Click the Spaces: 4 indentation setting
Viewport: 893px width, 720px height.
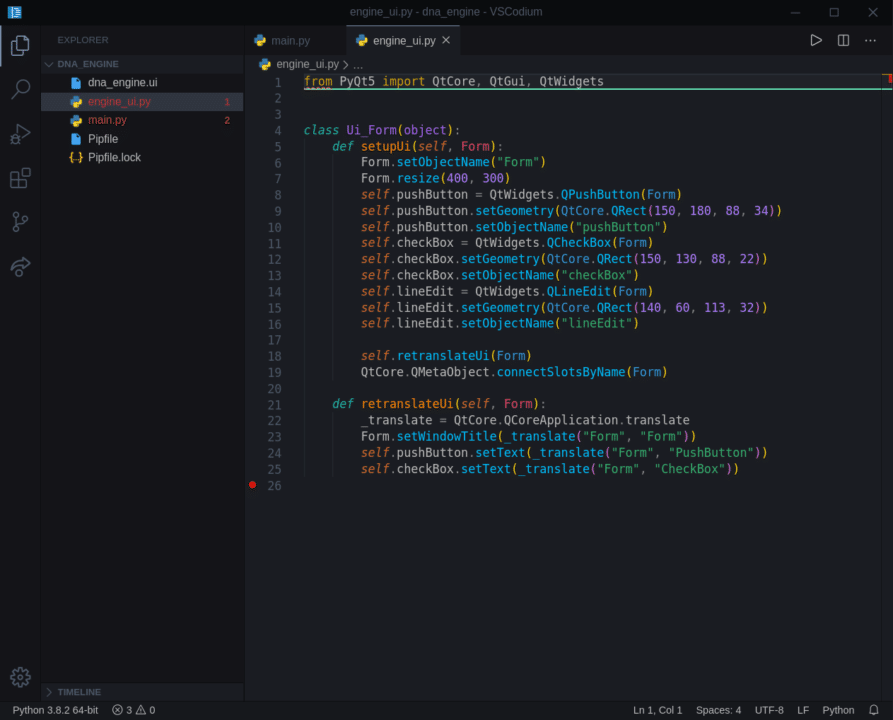(x=718, y=710)
